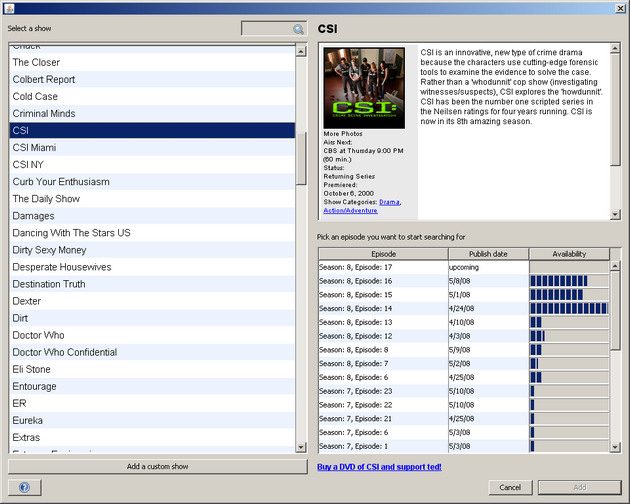Click the show search input field
The height and width of the screenshot is (504, 630).
pyautogui.click(x=274, y=29)
